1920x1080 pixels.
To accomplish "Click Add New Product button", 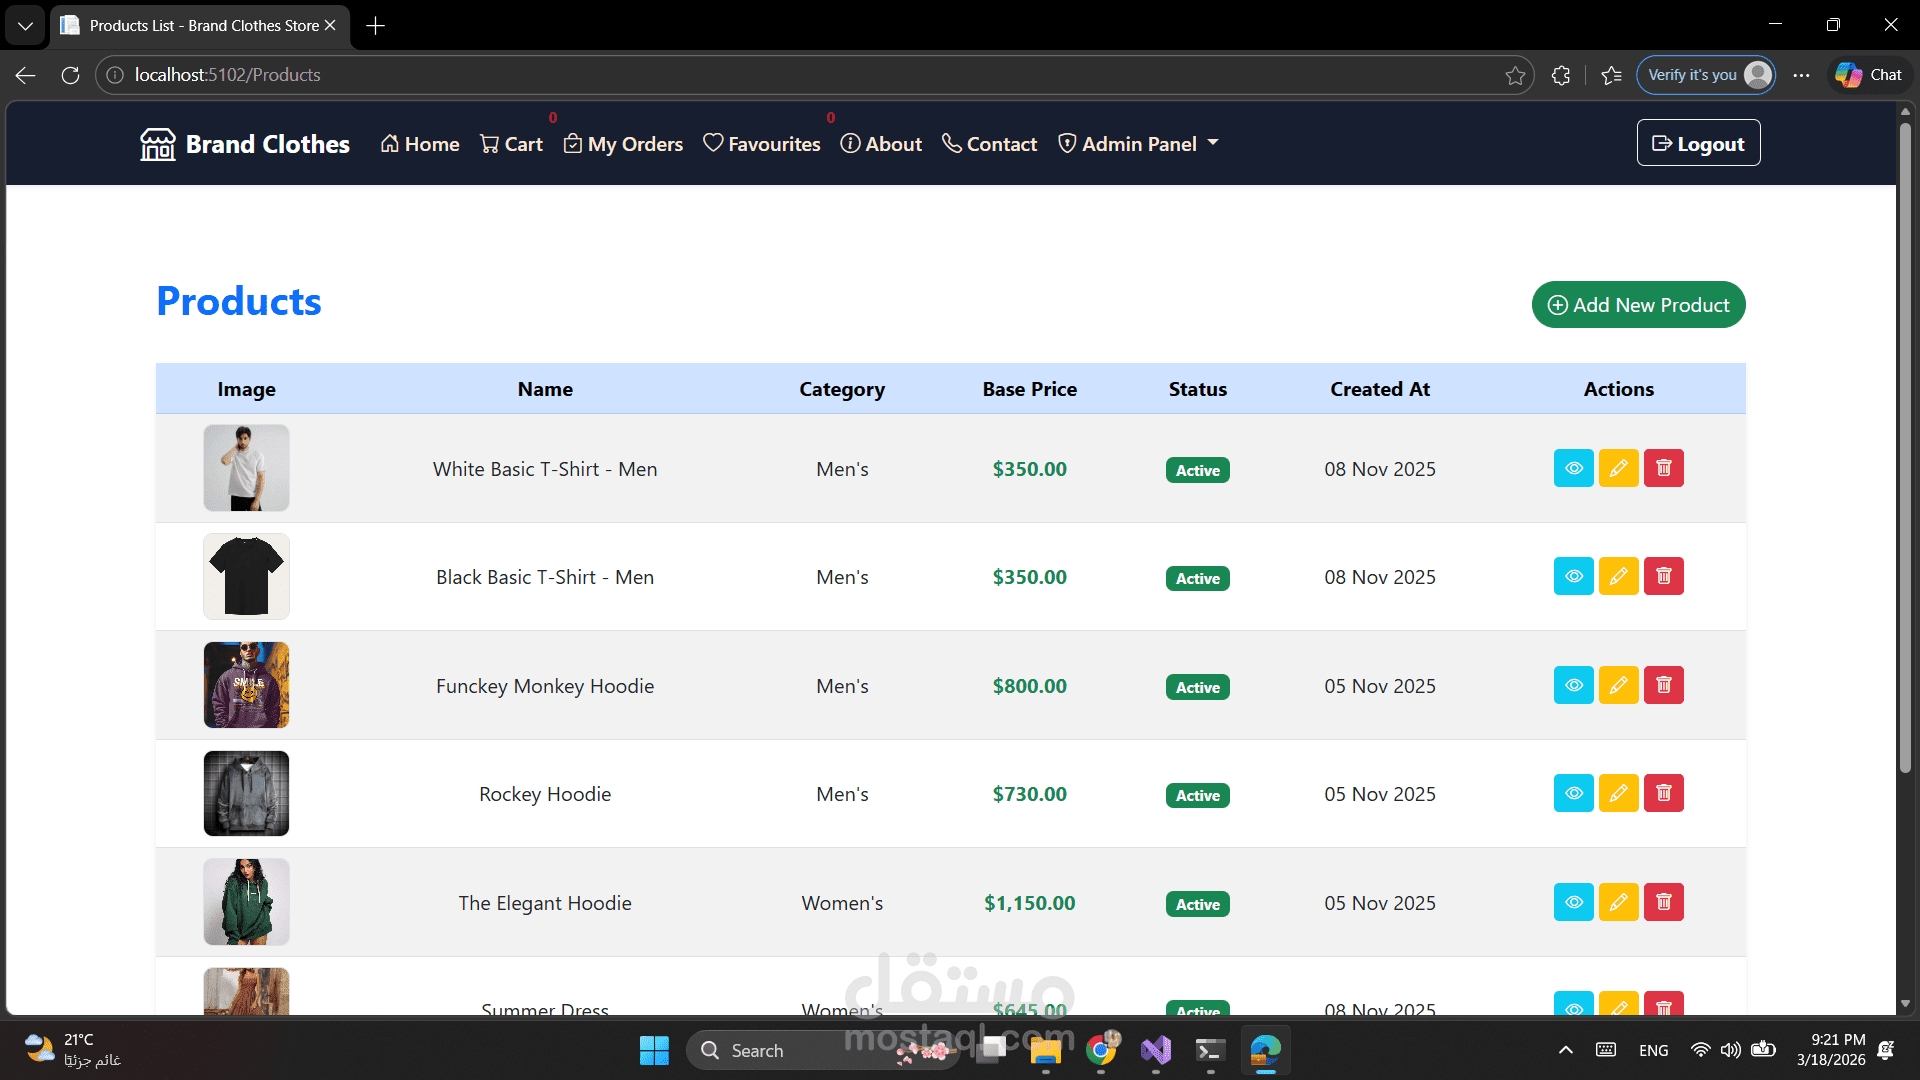I will coord(1638,305).
